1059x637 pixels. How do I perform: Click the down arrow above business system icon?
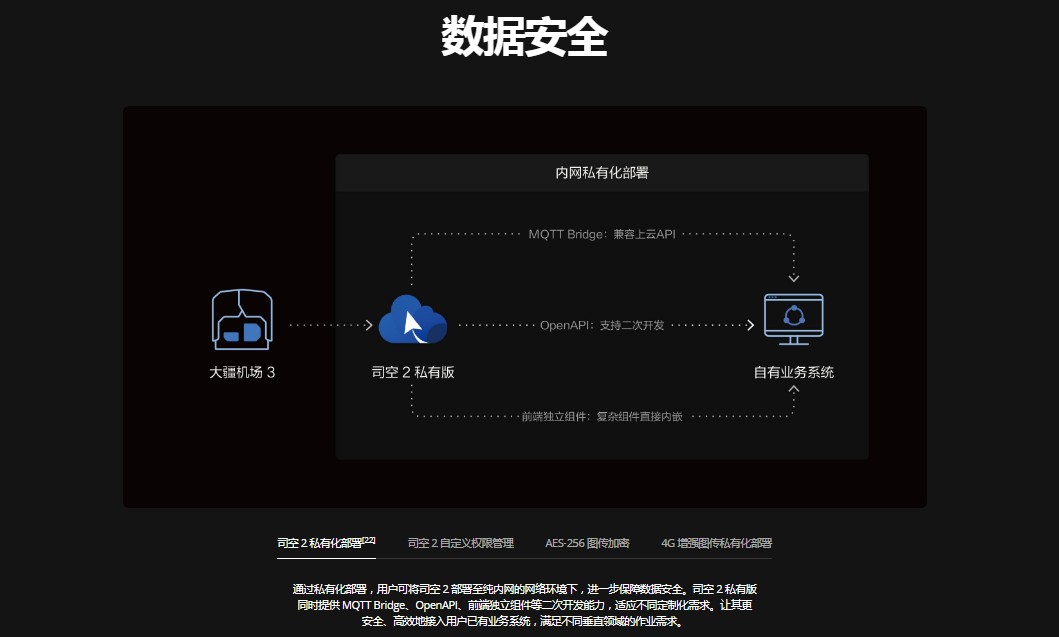(x=794, y=278)
